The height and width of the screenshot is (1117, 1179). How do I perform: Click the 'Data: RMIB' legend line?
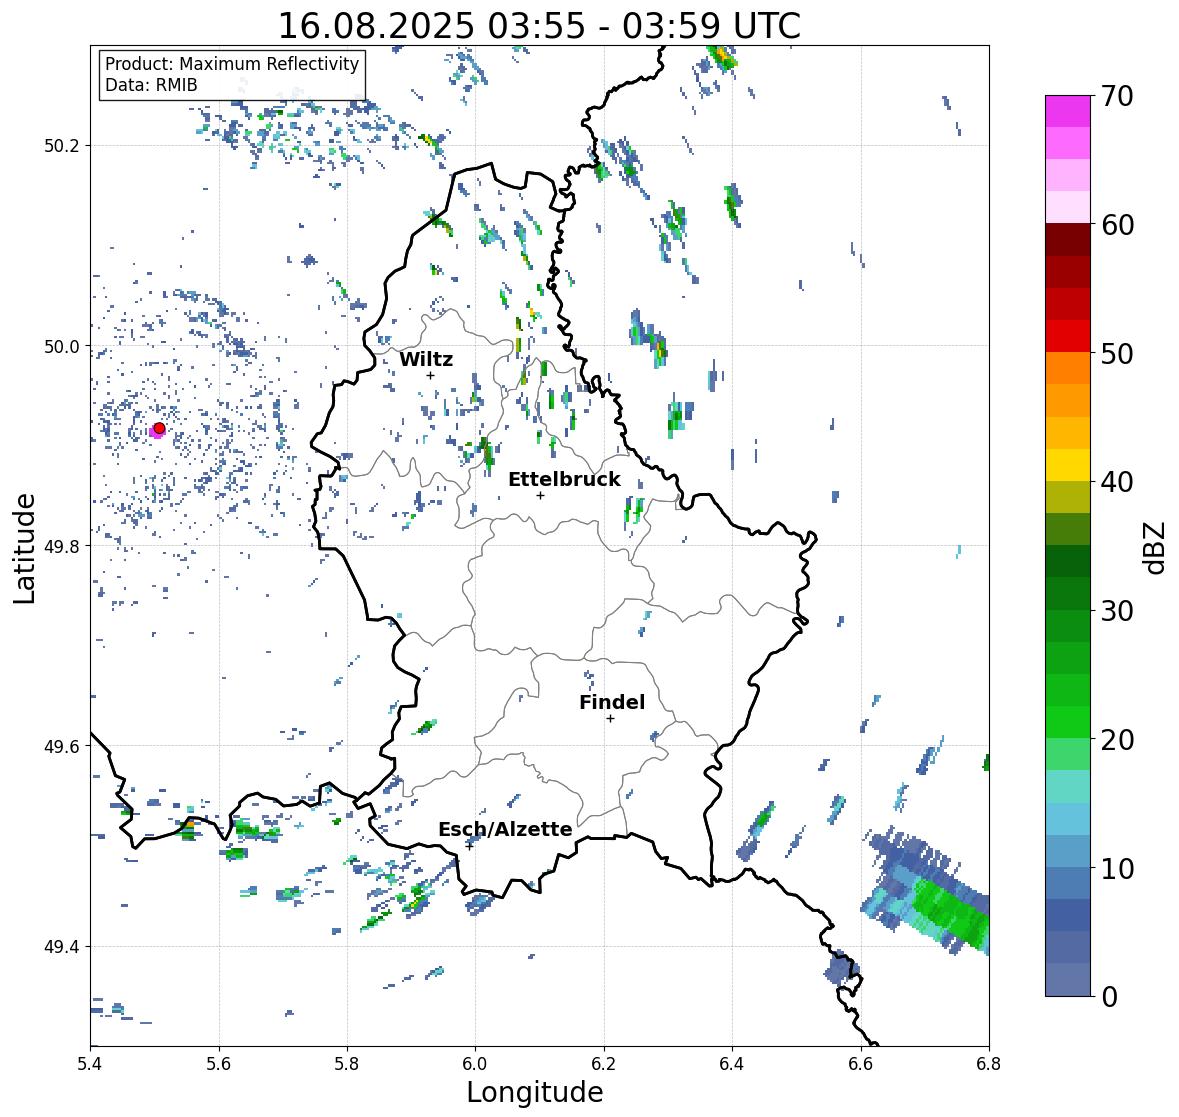(x=151, y=85)
